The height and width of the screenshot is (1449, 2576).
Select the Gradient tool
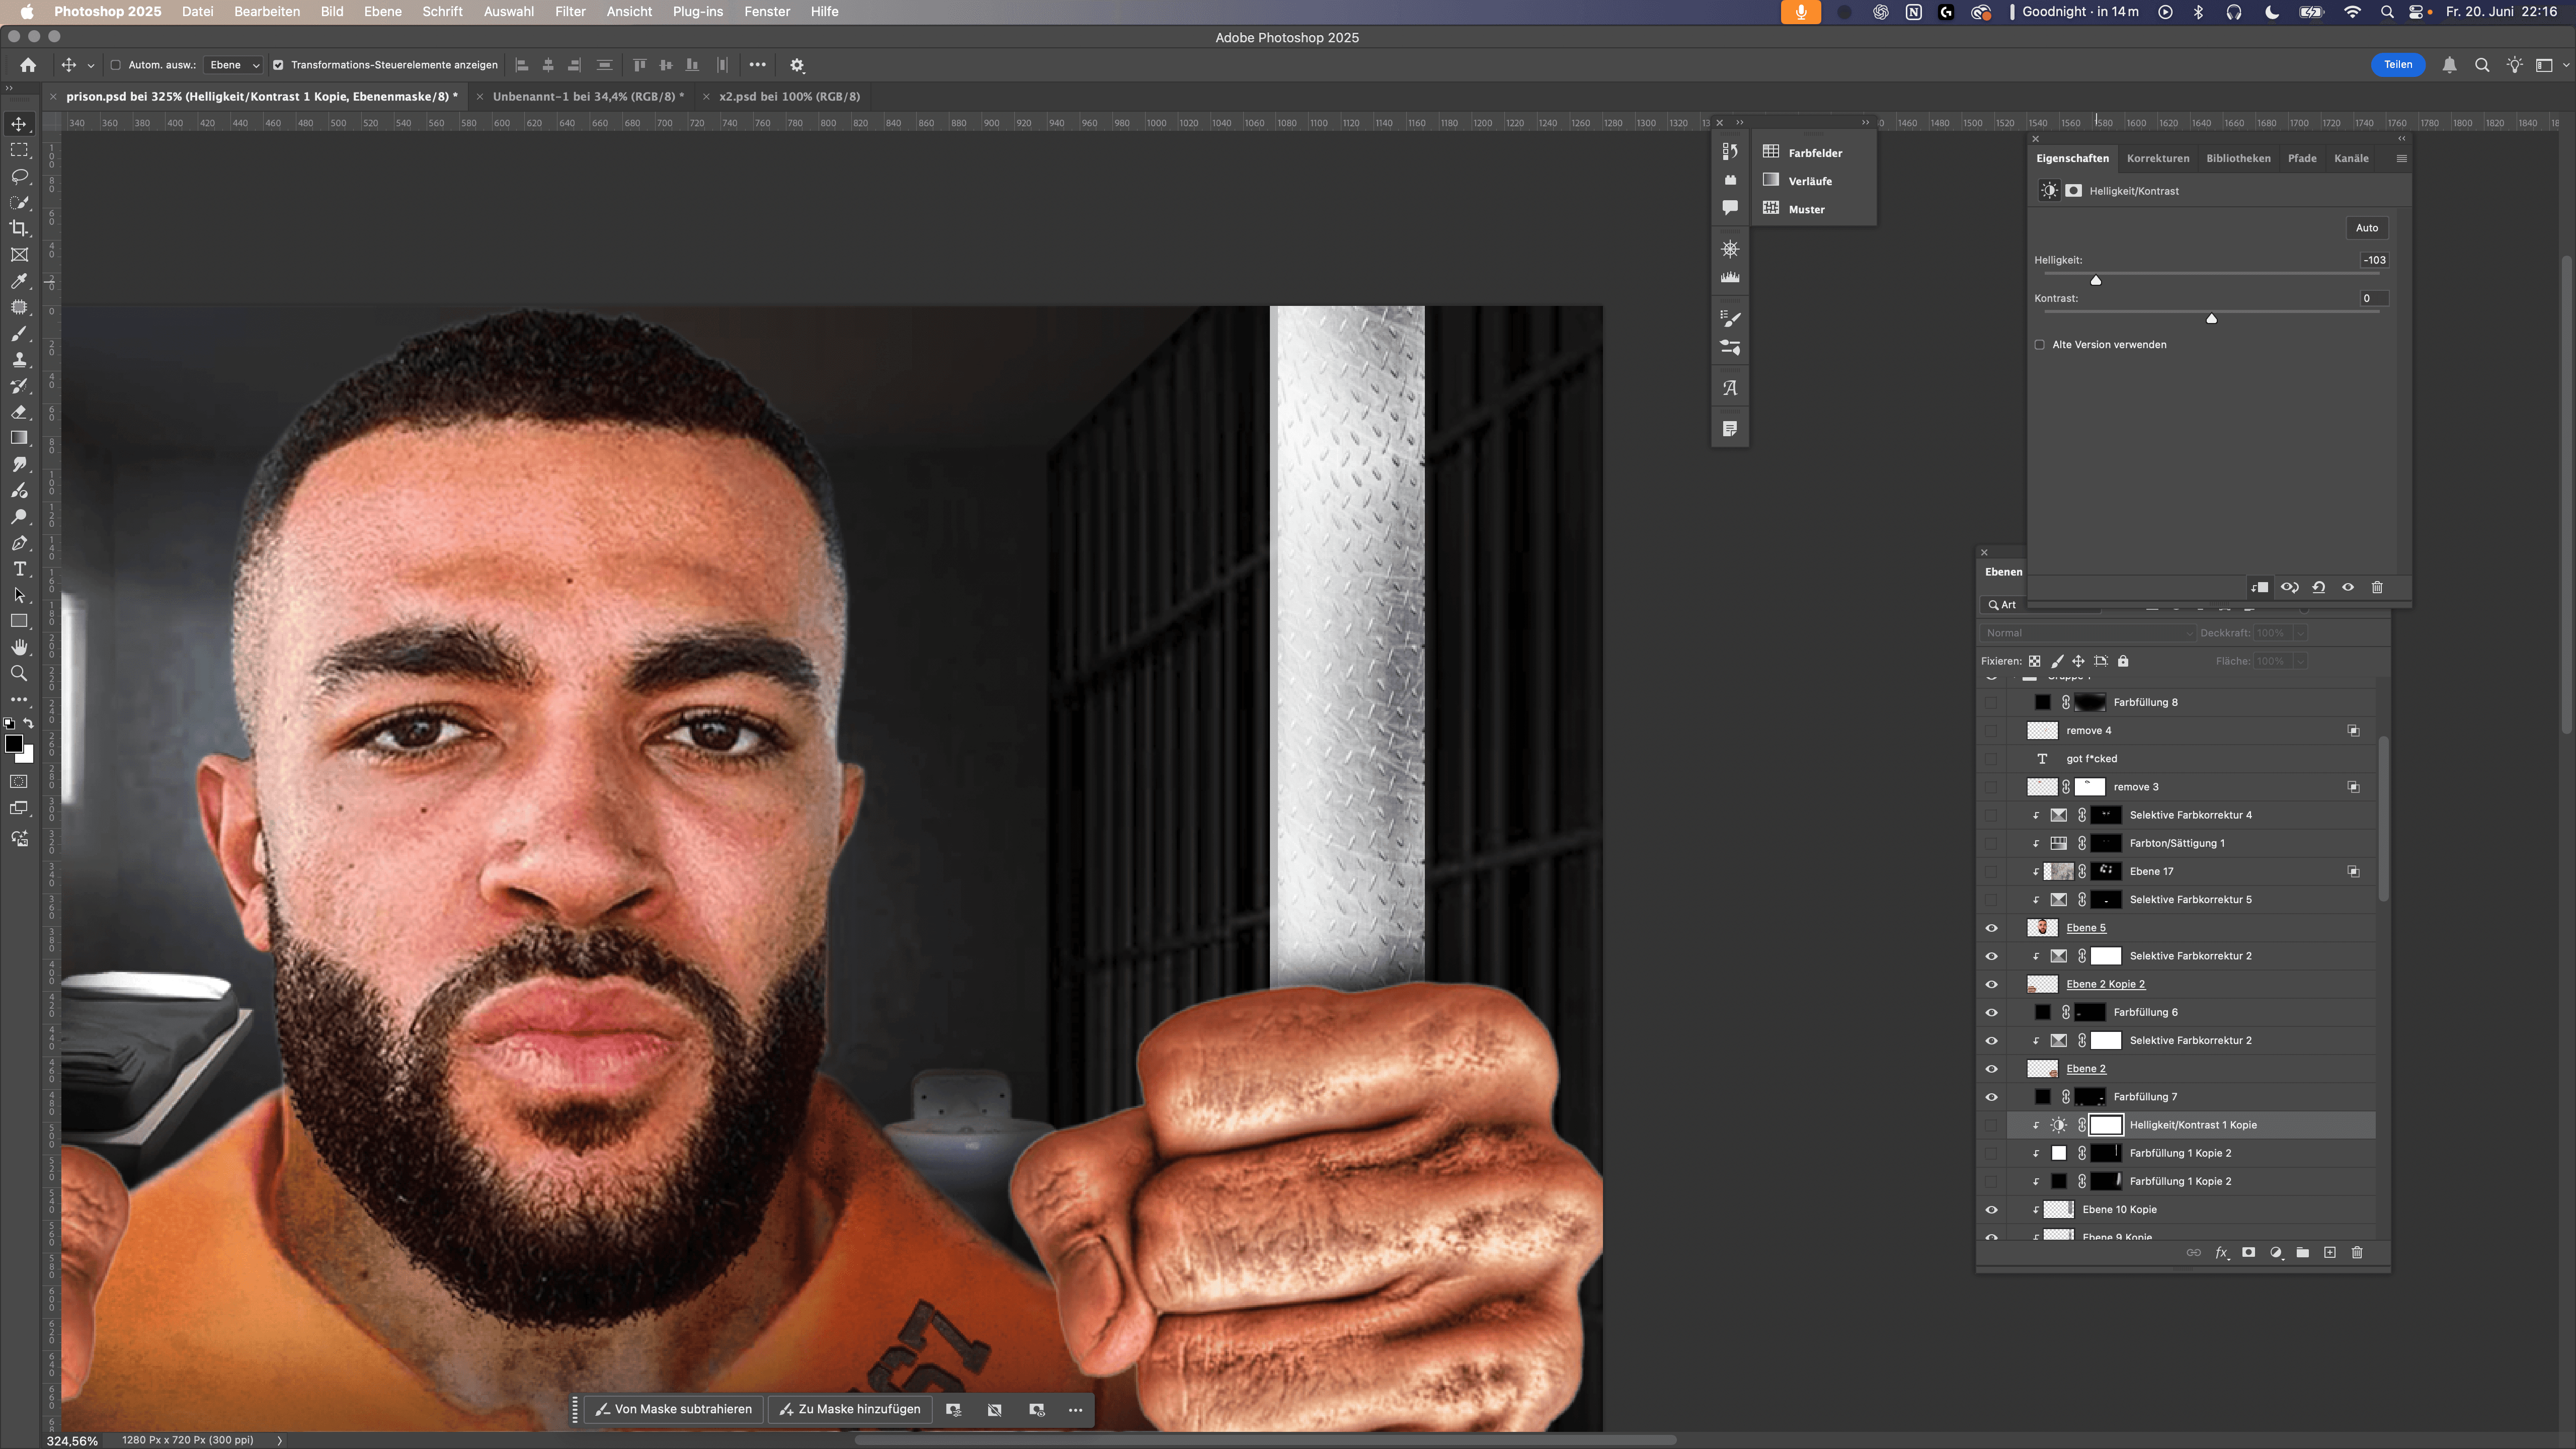coord(19,438)
